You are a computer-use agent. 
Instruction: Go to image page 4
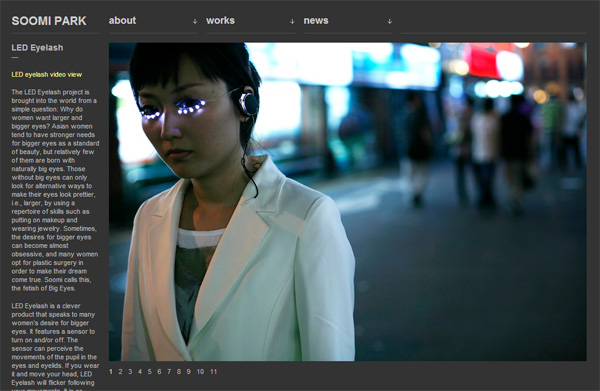click(x=140, y=371)
